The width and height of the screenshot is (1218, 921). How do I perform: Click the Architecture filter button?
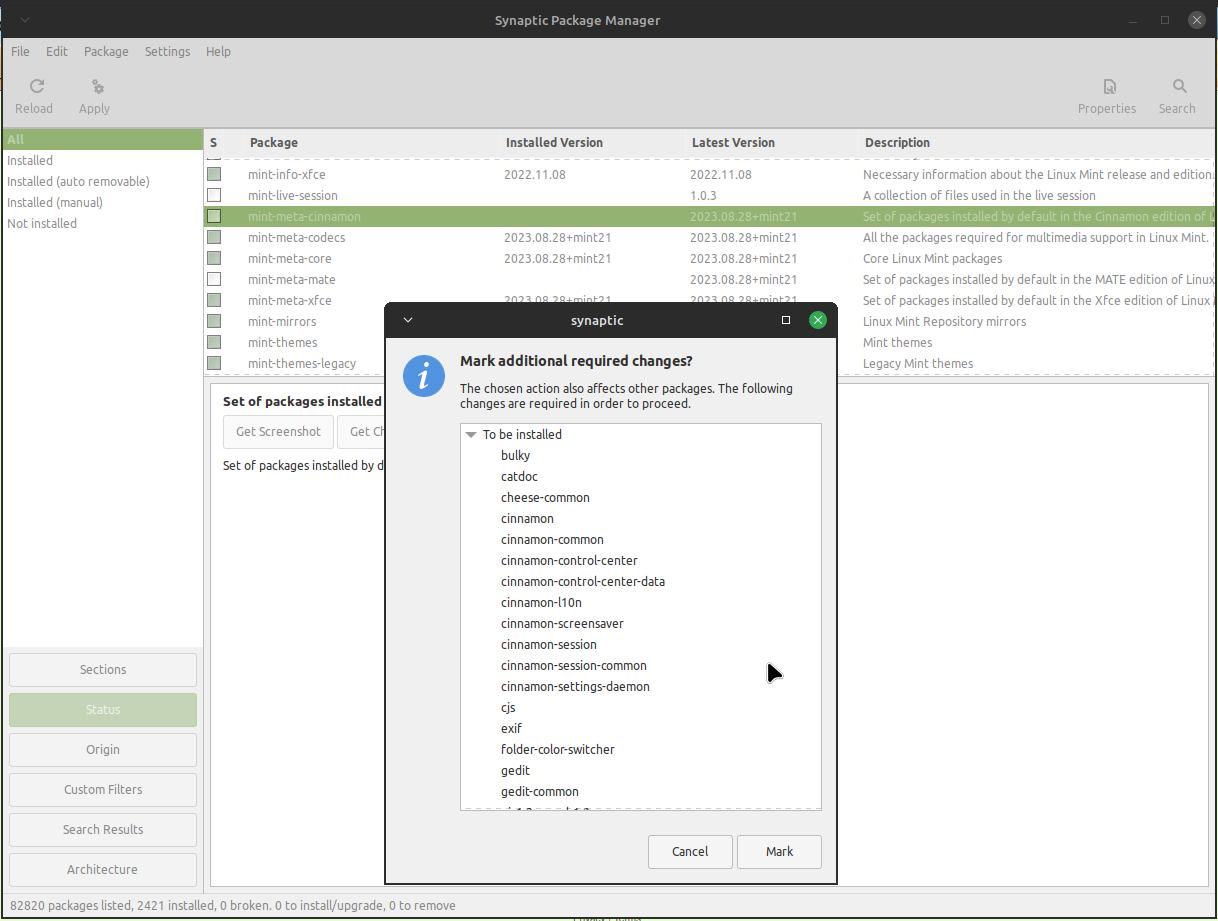click(x=103, y=870)
